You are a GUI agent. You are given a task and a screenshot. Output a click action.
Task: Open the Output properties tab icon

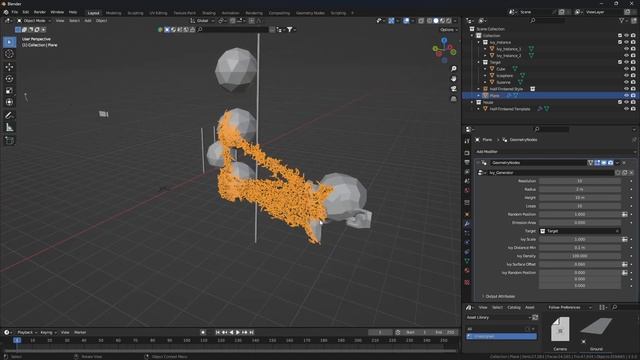[467, 162]
